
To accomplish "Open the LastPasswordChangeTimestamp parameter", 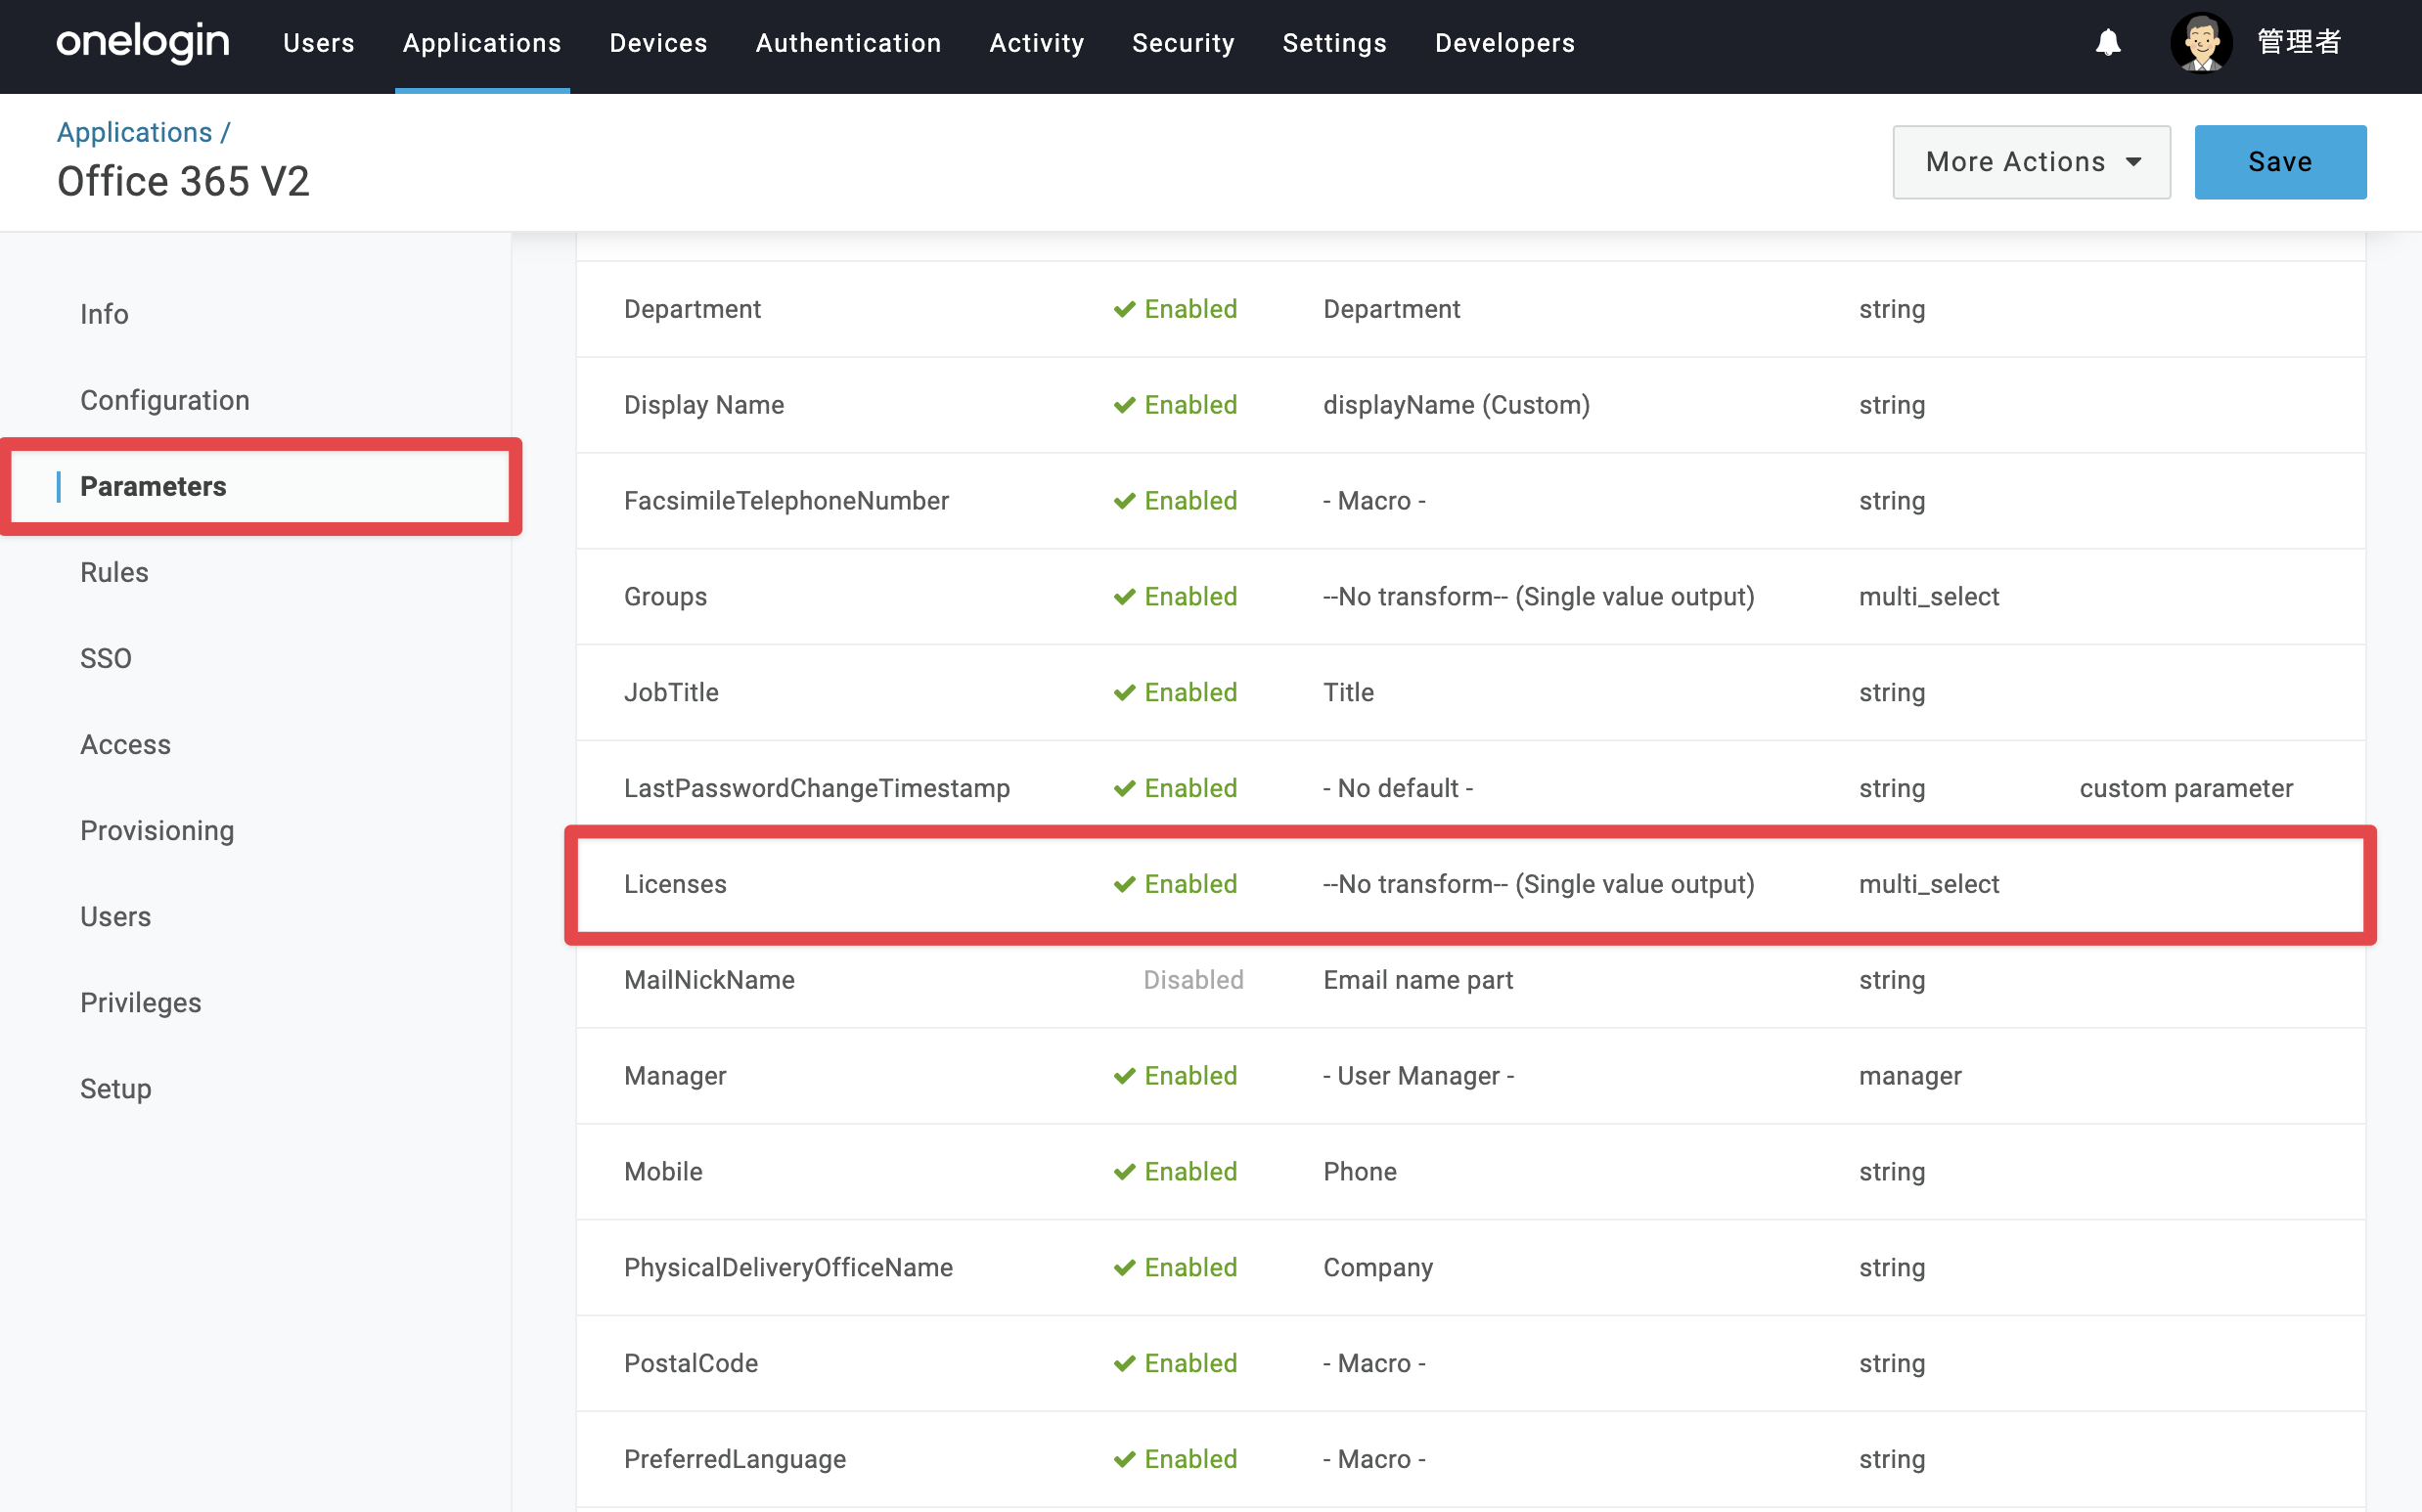I will point(1470,789).
